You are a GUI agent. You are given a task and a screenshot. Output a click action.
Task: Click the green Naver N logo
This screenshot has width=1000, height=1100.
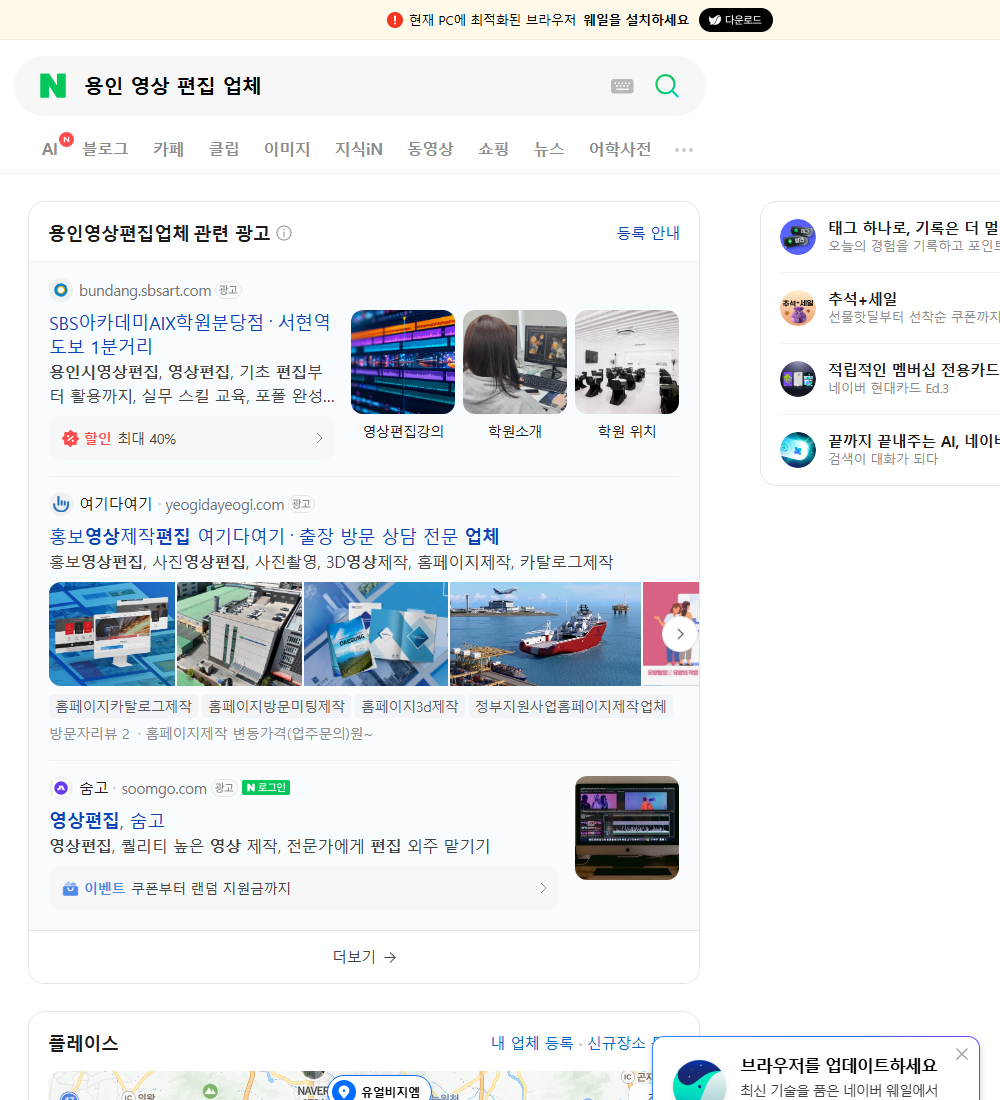click(53, 86)
